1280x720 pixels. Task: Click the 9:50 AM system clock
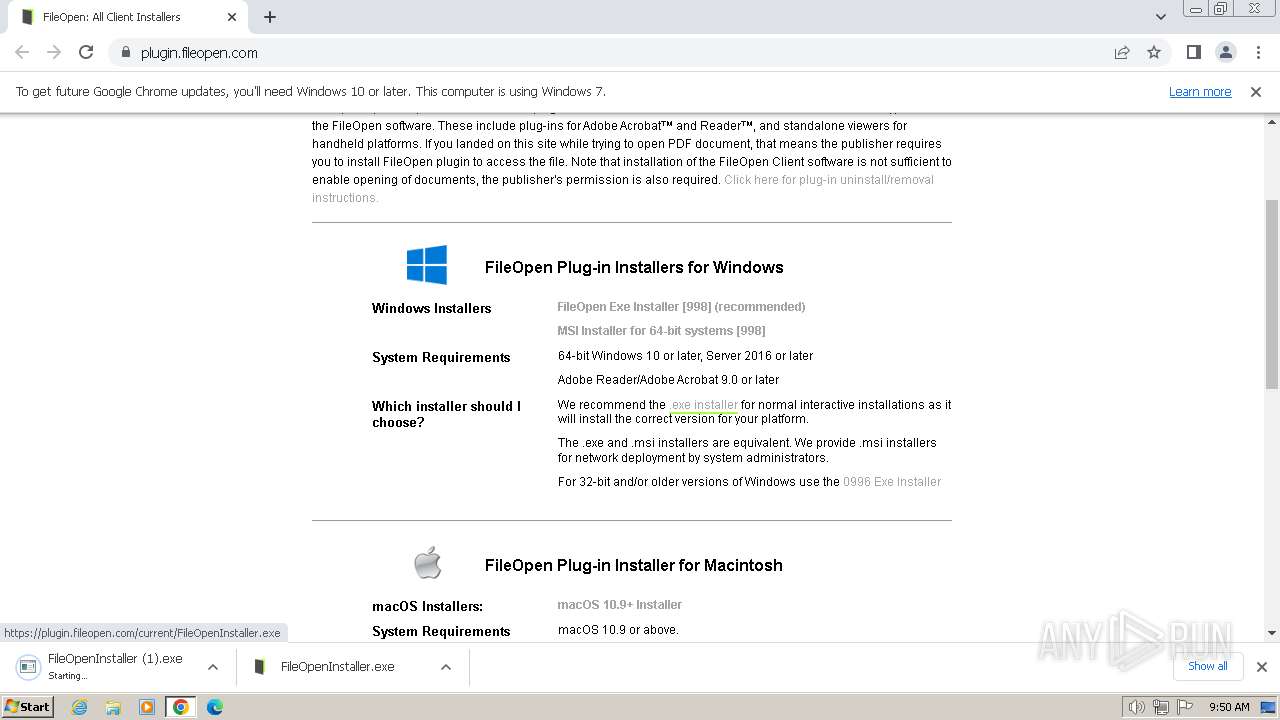(1229, 707)
